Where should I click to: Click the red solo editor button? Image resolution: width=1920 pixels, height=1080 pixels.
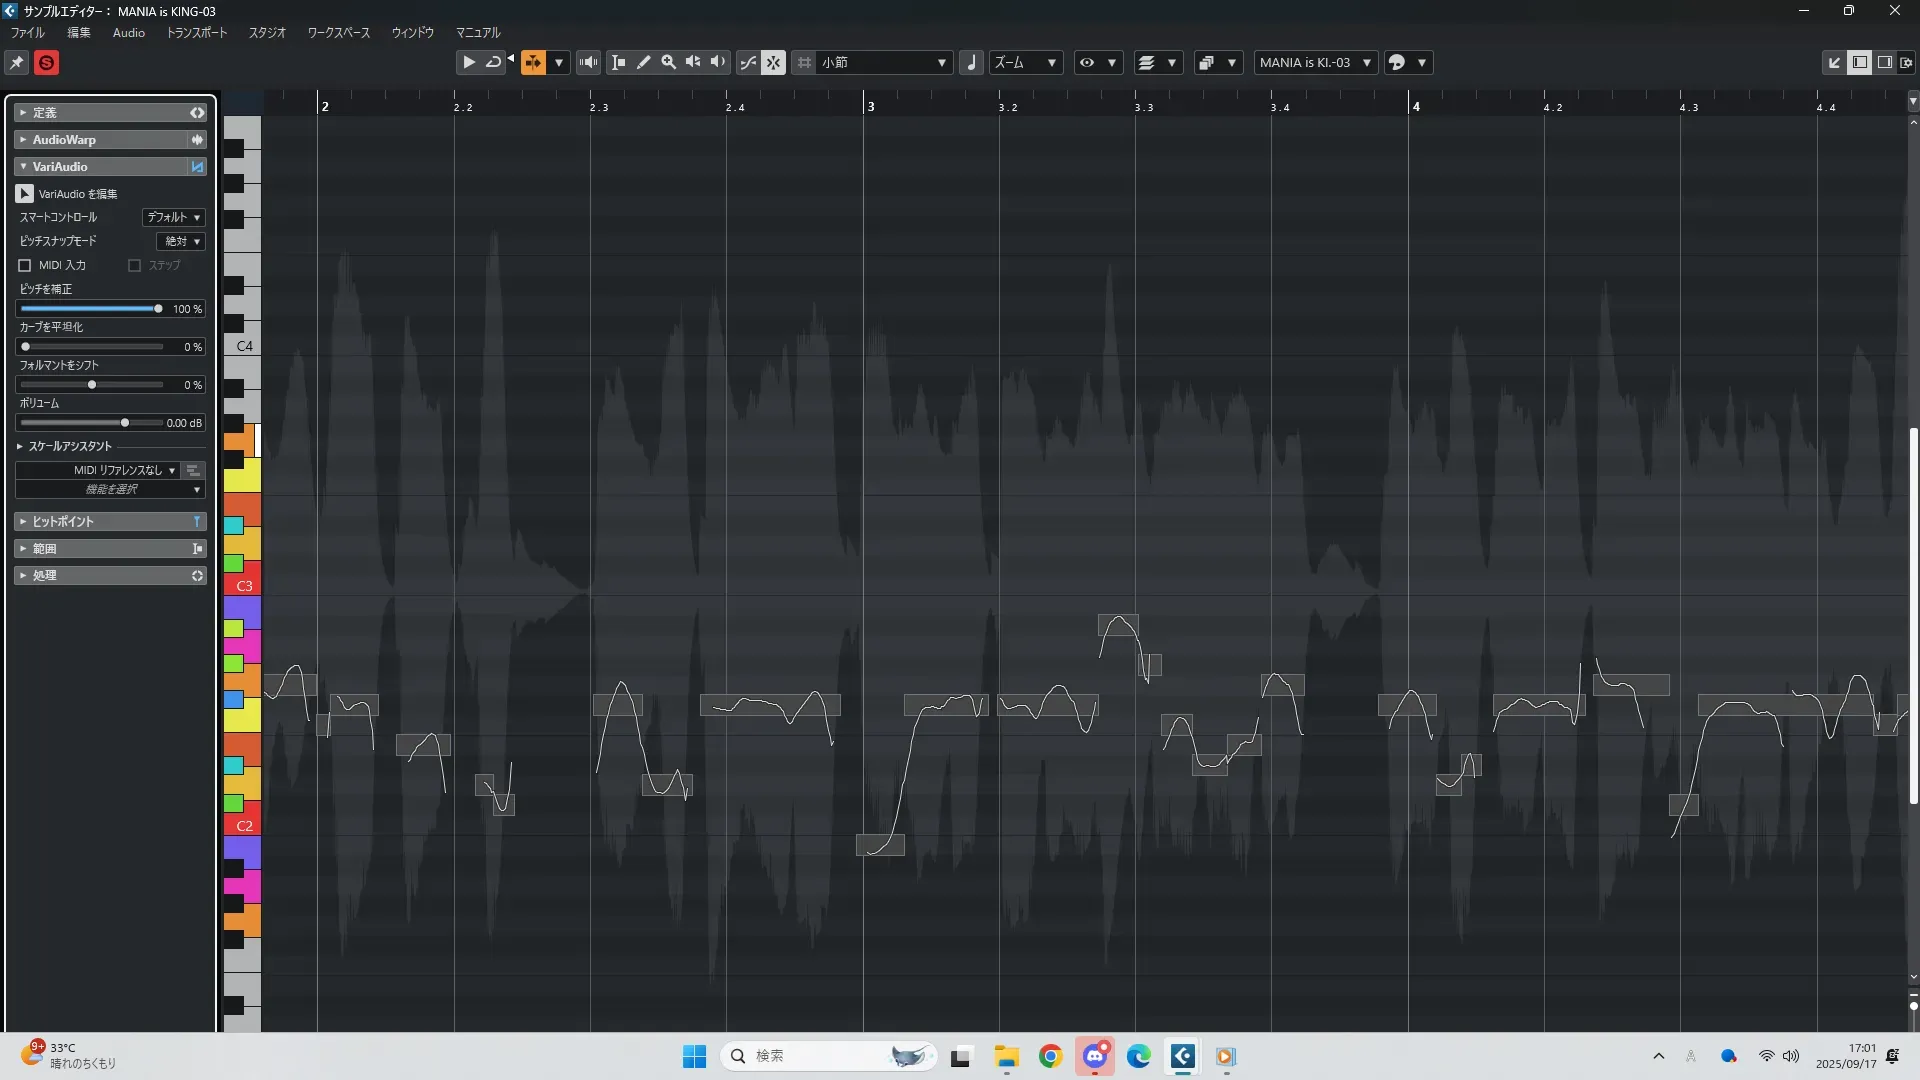tap(46, 63)
